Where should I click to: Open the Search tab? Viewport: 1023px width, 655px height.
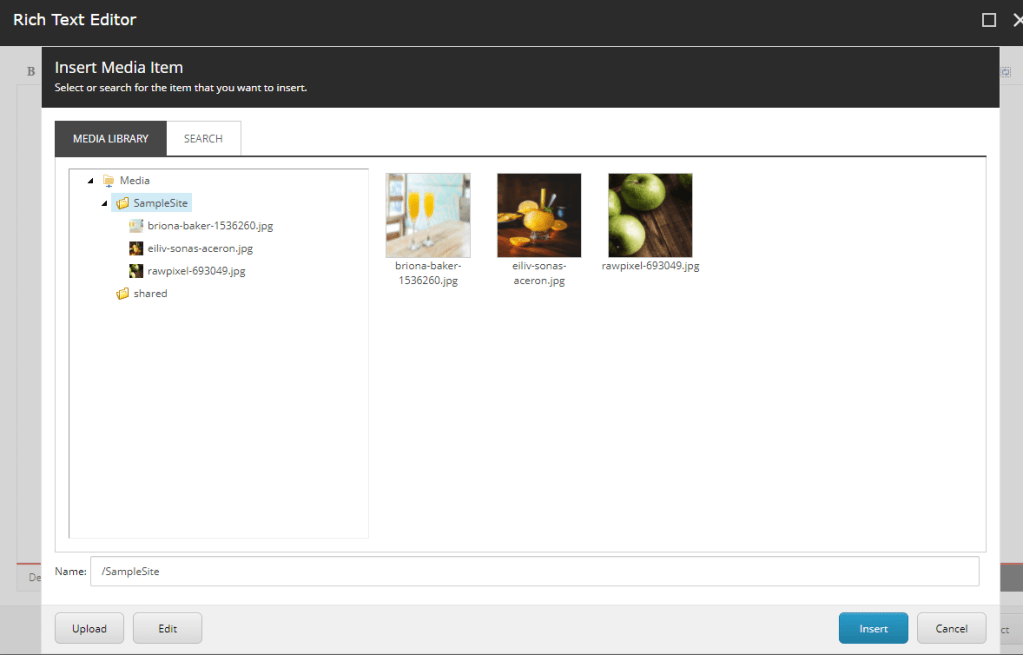203,139
